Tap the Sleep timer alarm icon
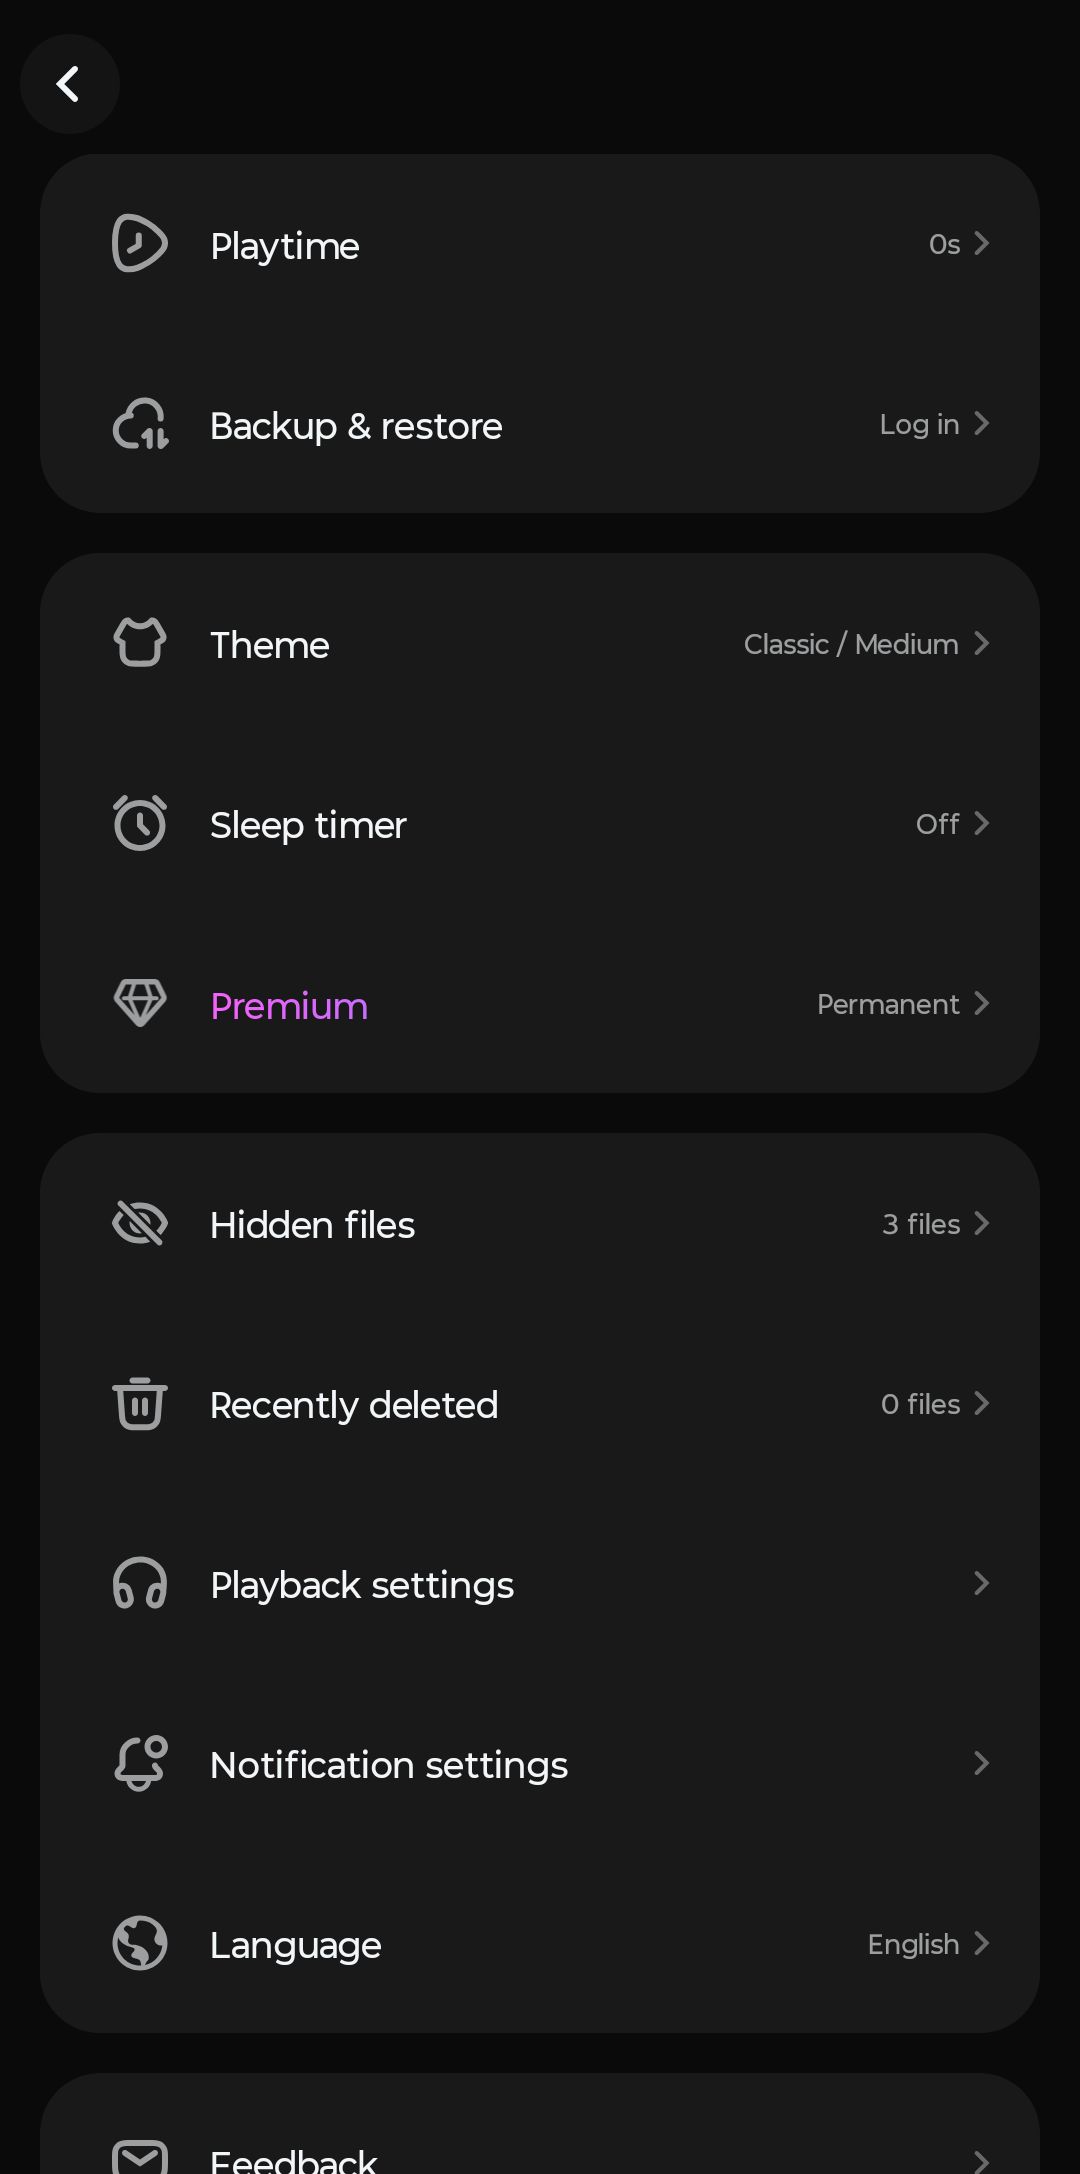 coord(140,823)
